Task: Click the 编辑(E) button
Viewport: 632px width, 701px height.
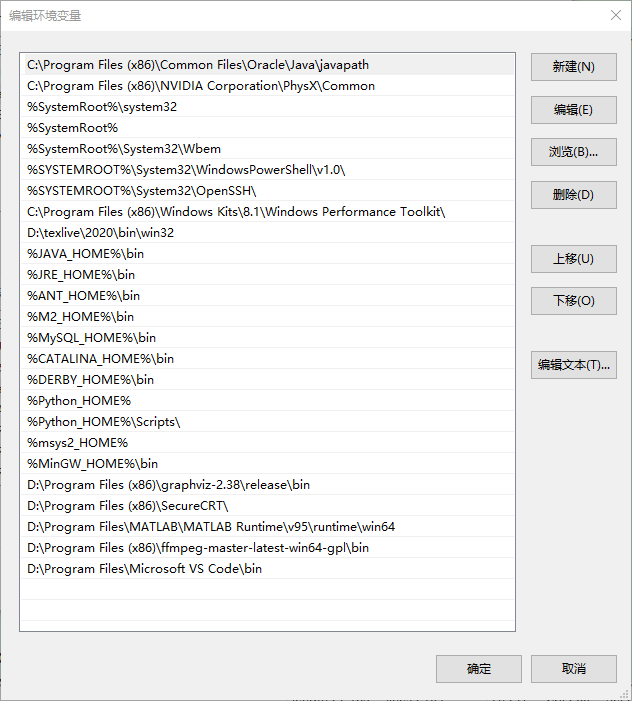Action: [x=573, y=110]
